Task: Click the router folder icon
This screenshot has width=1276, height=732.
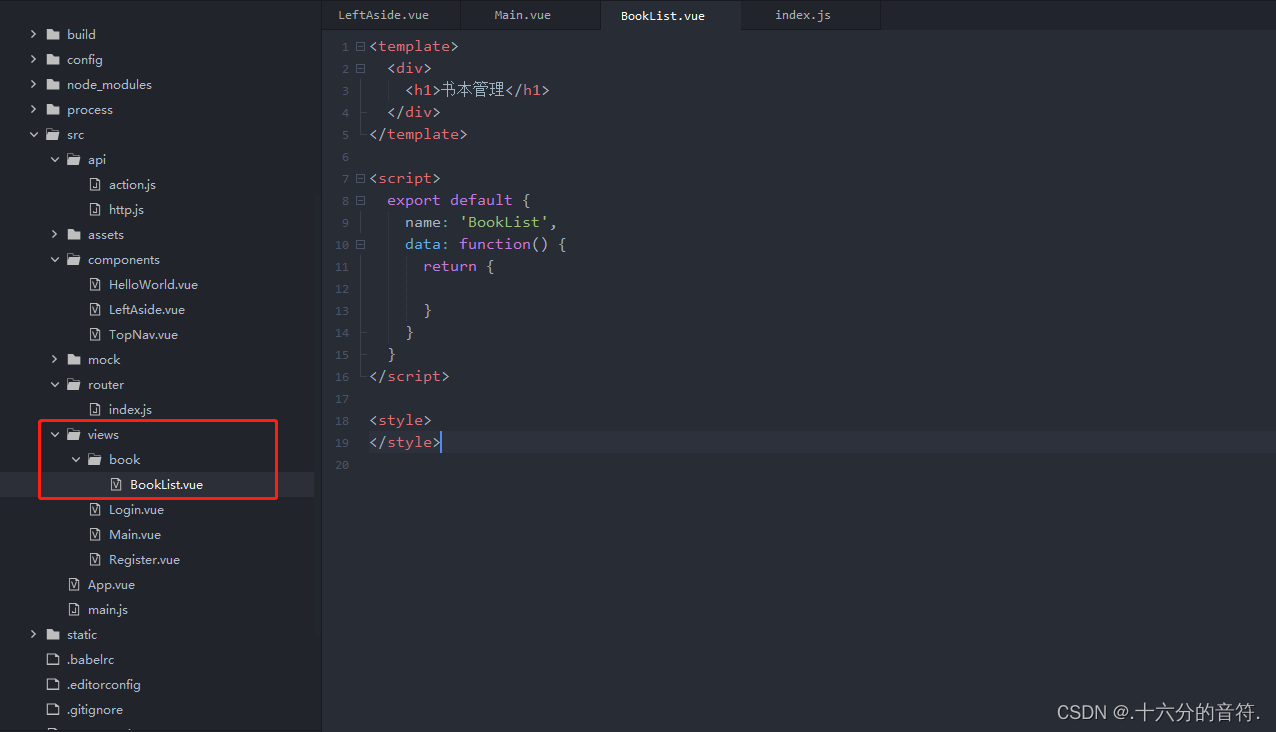Action: 74,384
